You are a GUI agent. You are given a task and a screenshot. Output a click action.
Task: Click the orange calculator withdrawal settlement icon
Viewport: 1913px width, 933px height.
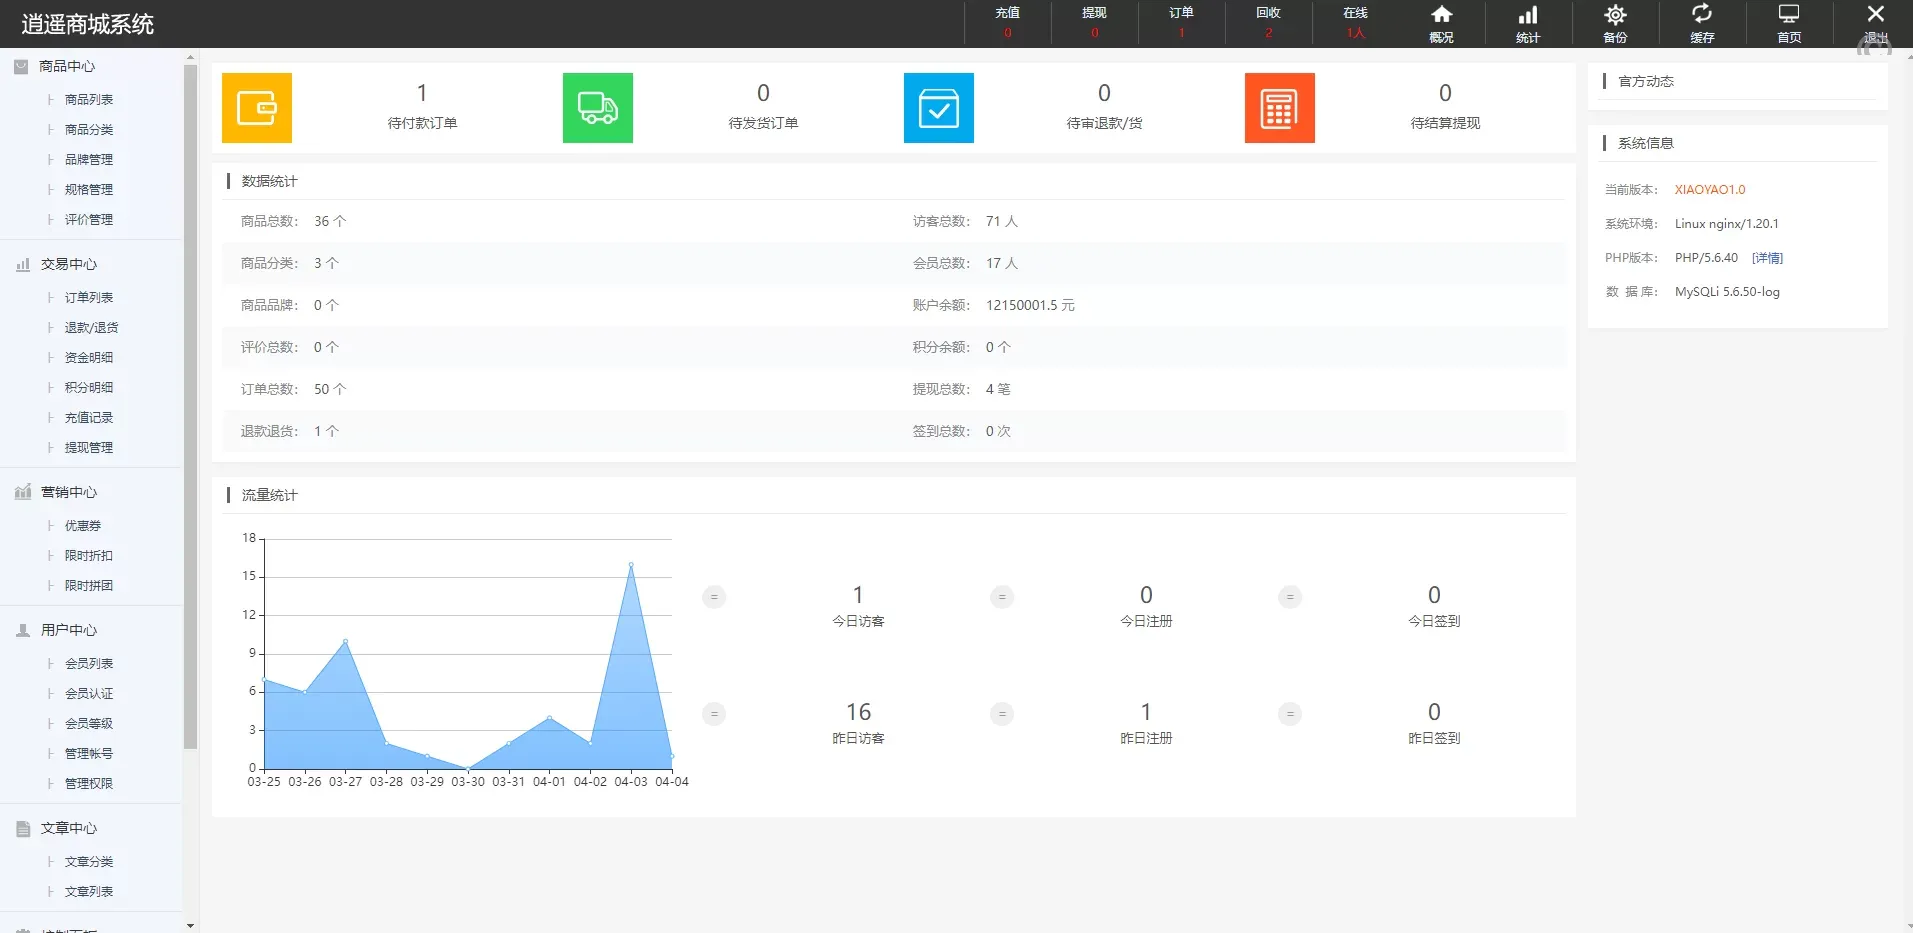click(1279, 108)
